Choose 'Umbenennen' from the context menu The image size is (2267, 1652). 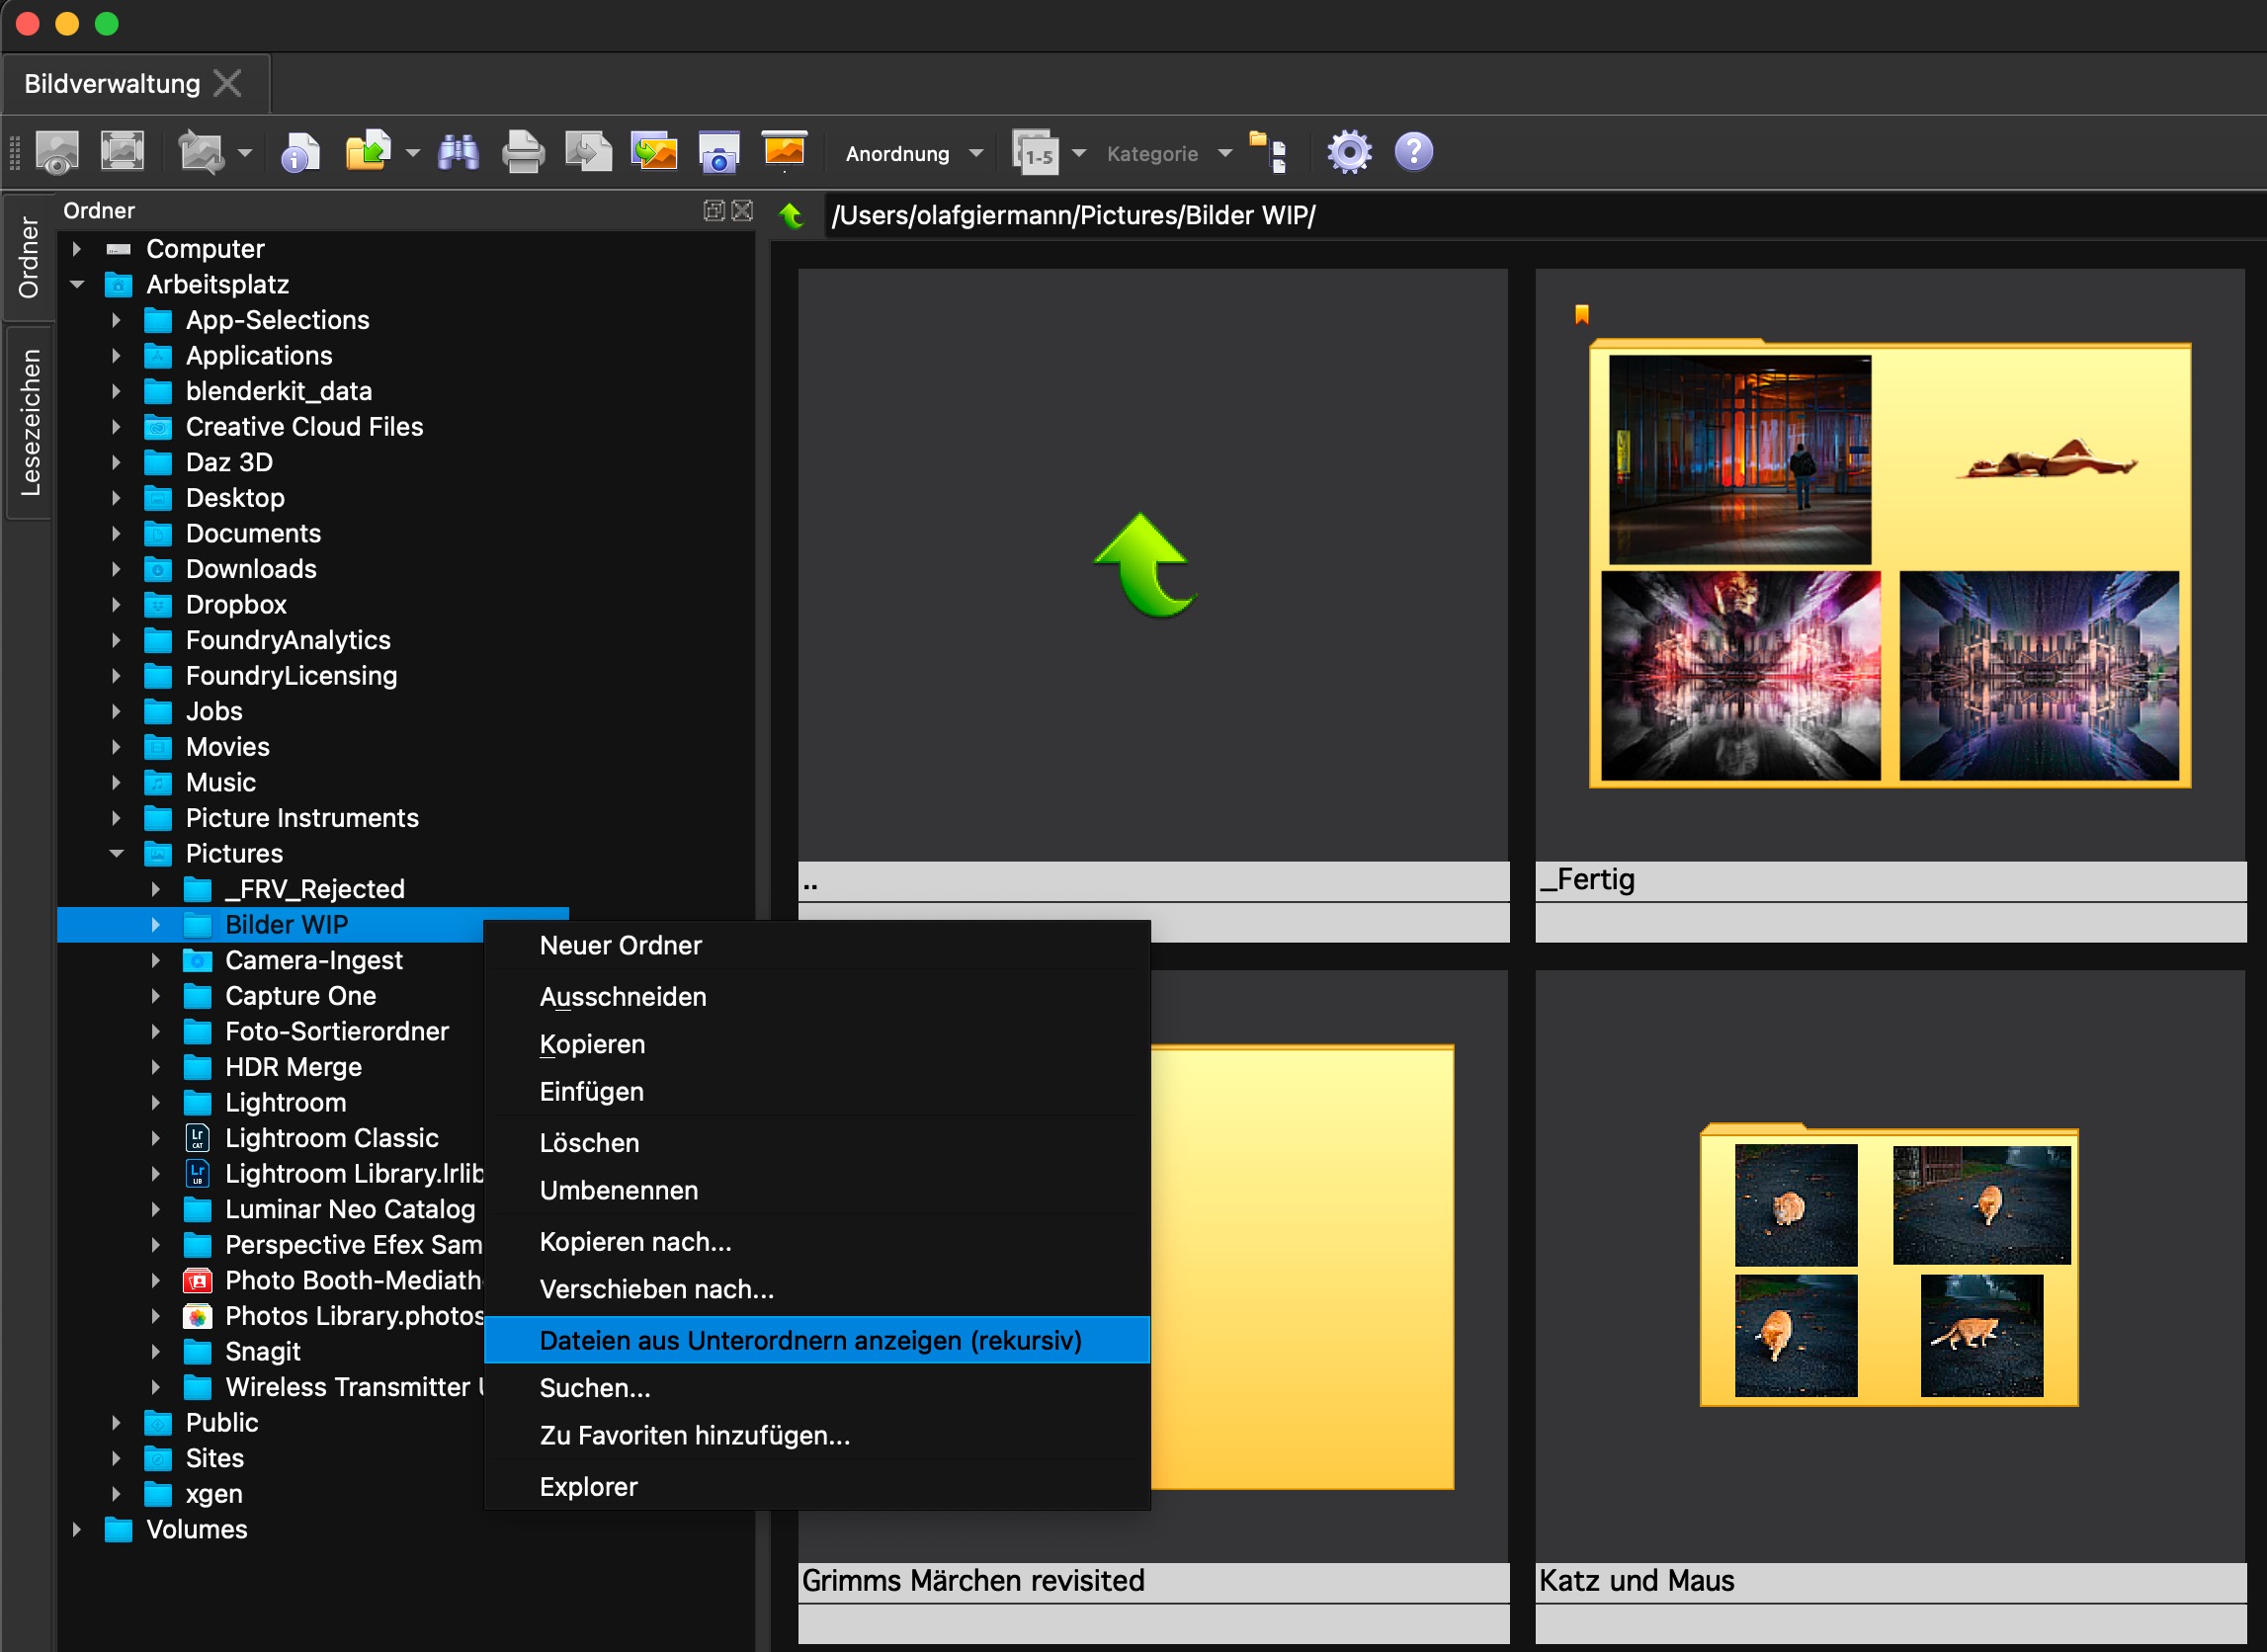click(618, 1190)
